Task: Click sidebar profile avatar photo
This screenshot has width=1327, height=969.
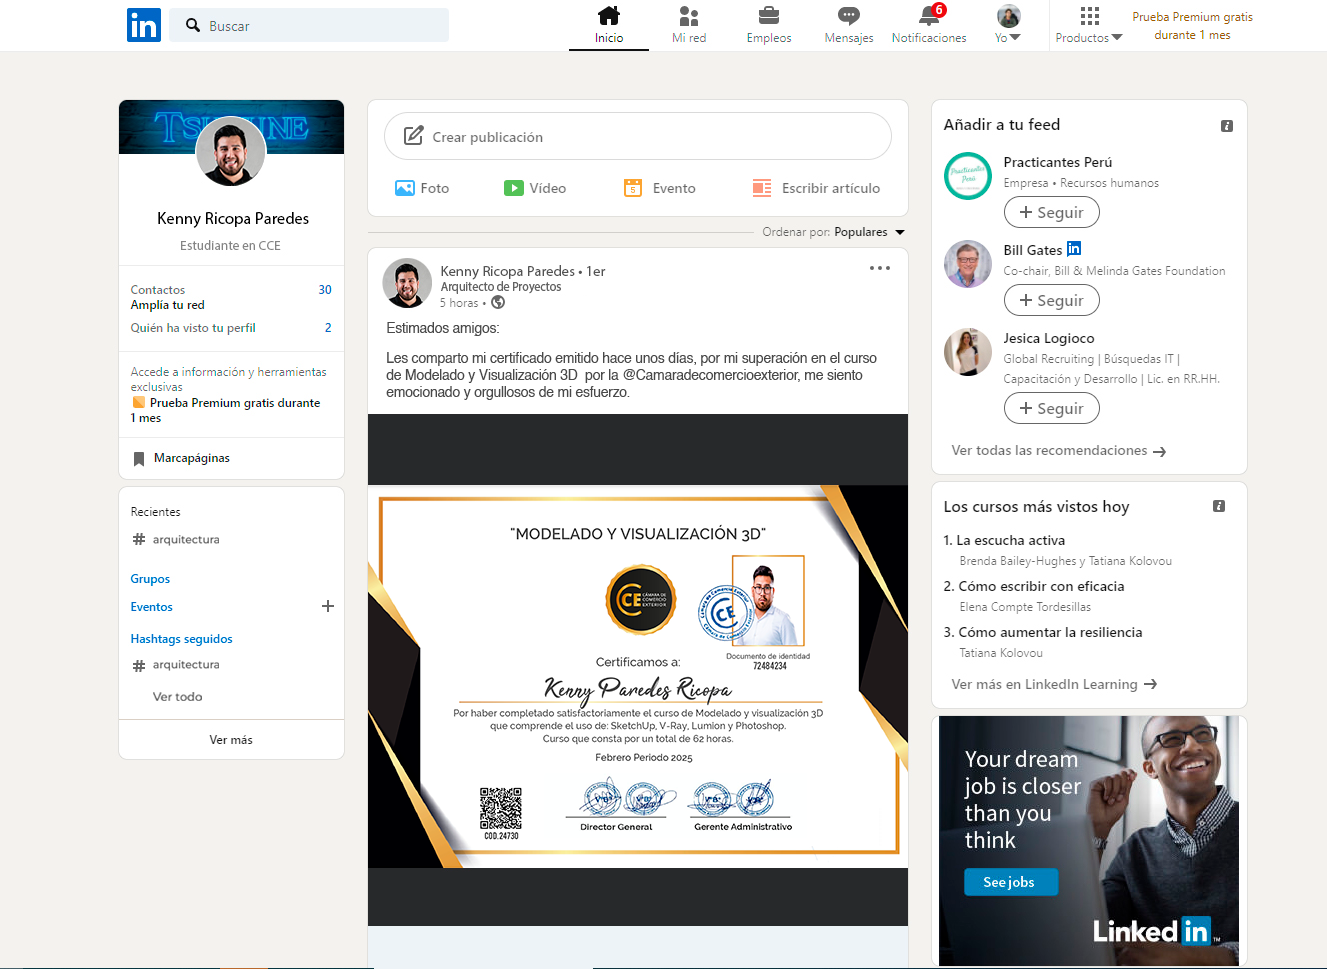Action: pyautogui.click(x=231, y=151)
